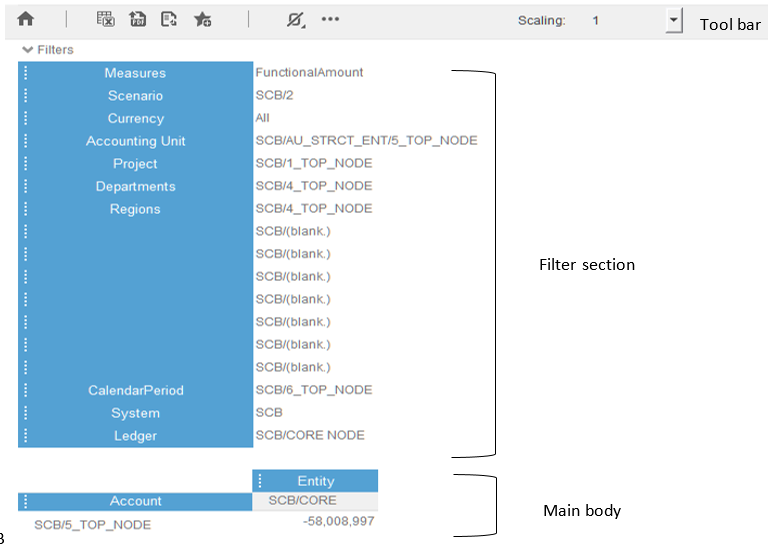Open the Scaling dropdown arrow

(673, 20)
